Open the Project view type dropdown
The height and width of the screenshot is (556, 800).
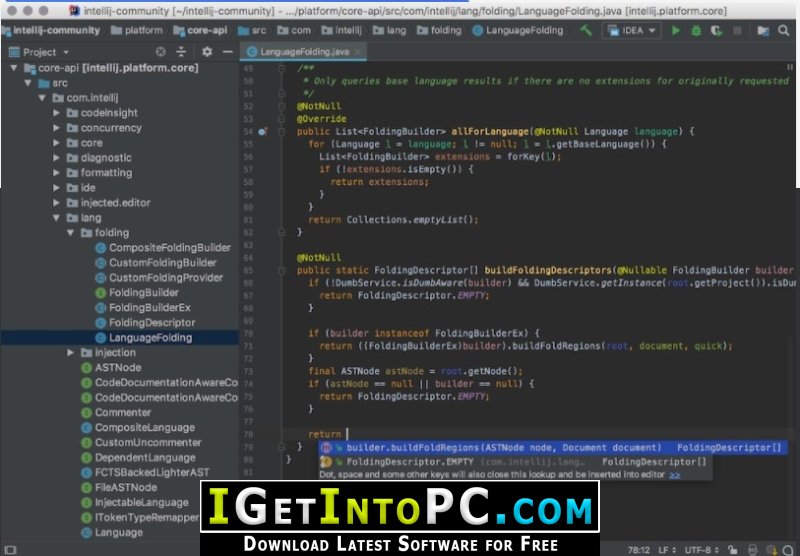(45, 52)
